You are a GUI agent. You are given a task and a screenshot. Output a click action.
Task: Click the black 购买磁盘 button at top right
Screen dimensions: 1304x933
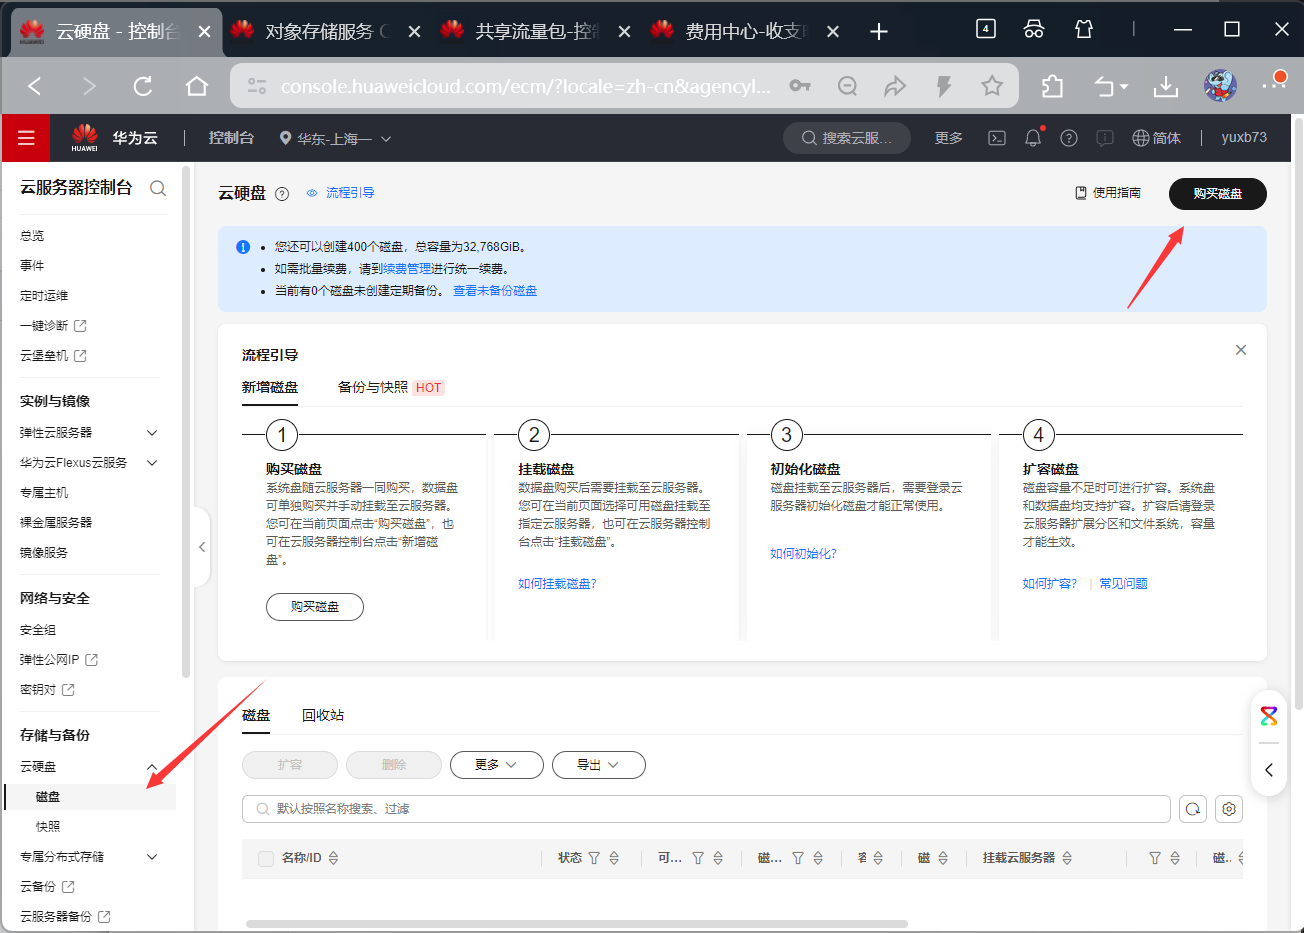(x=1218, y=194)
